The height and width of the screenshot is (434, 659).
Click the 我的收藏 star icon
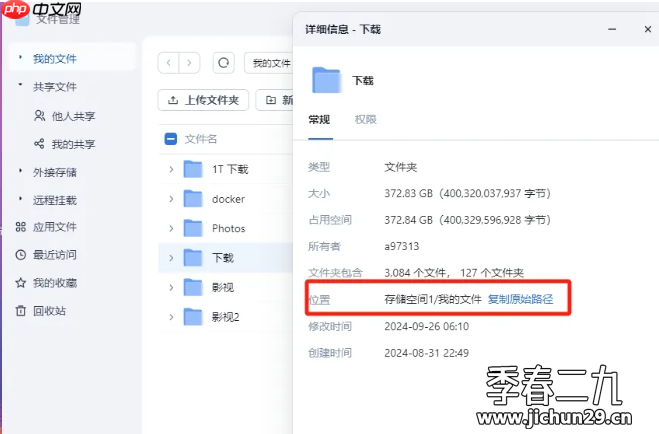[21, 283]
